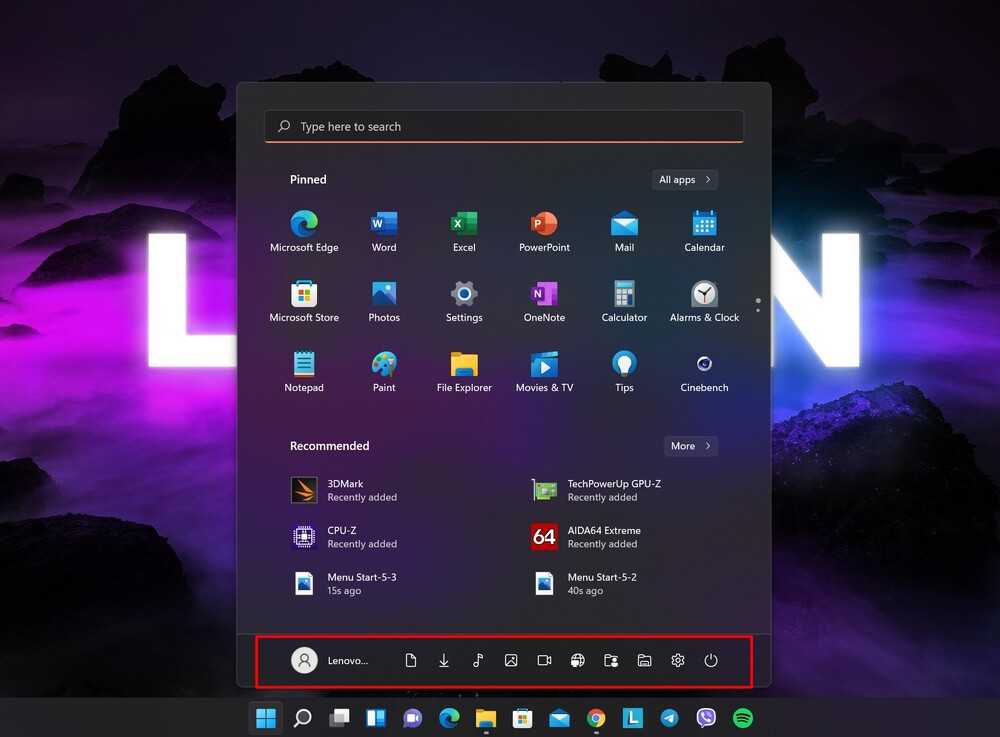Open the OneNote pinned app
1000x737 pixels.
pyautogui.click(x=544, y=301)
